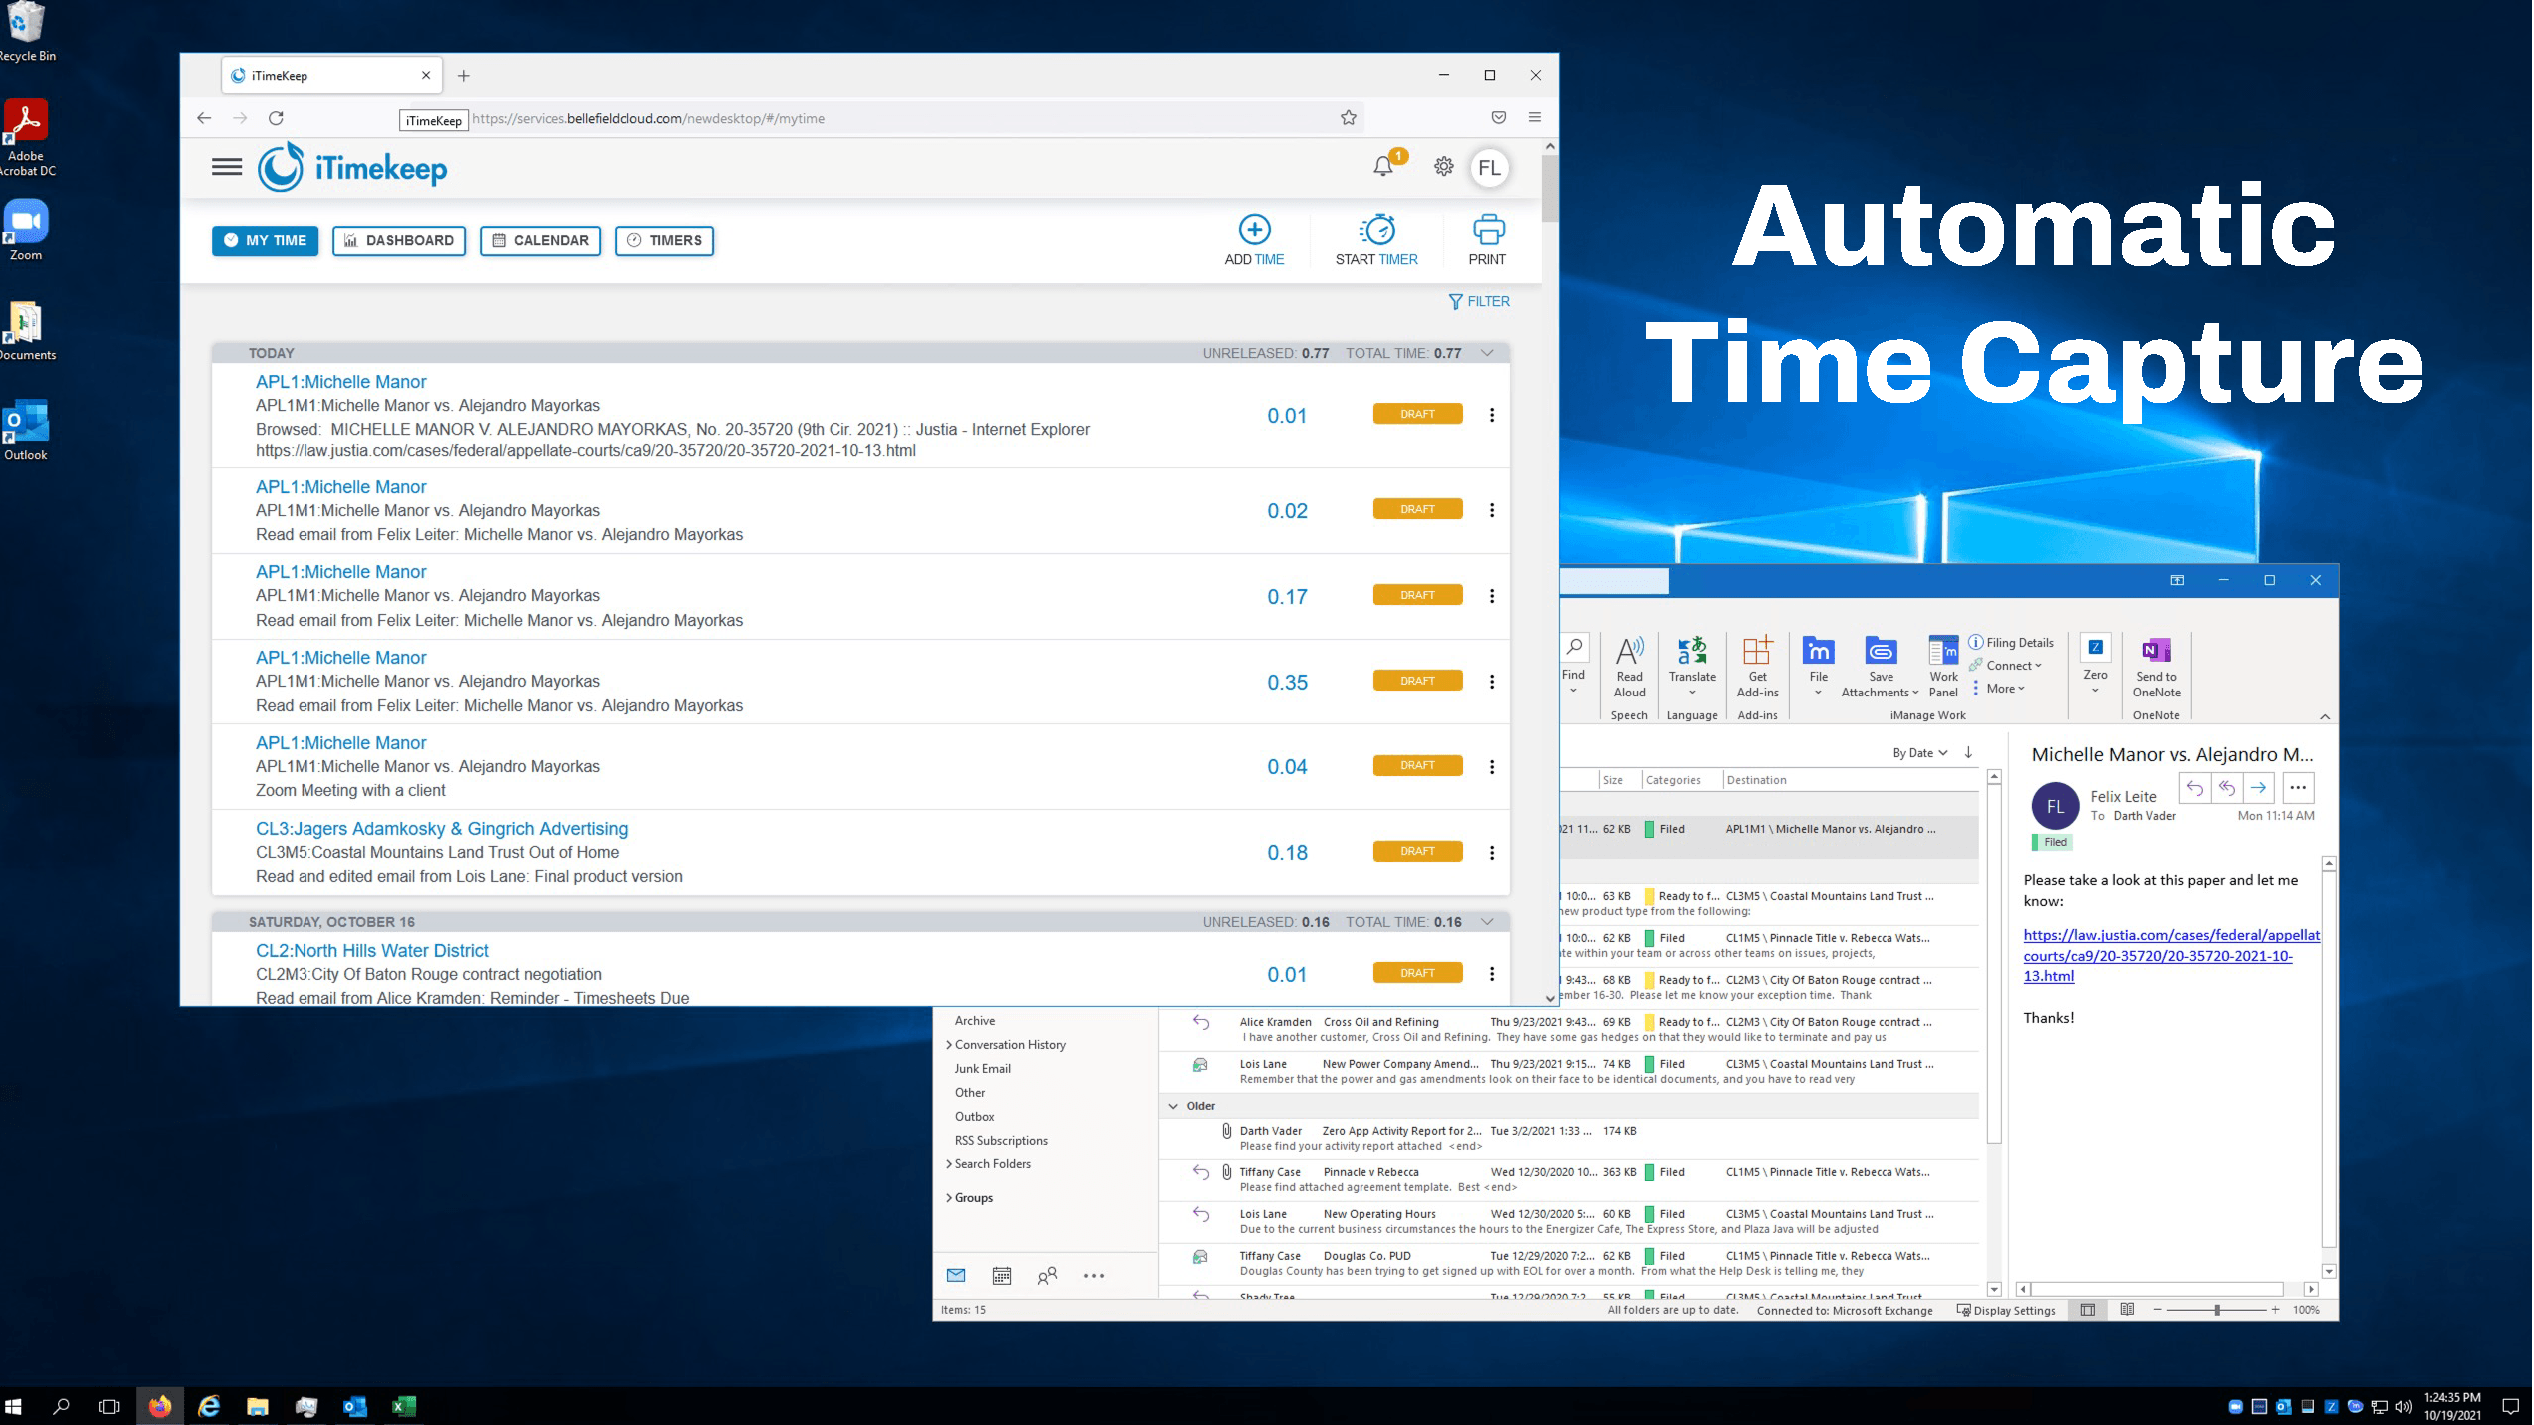Image resolution: width=2534 pixels, height=1425 pixels.
Task: Open the By Date sort dropdown
Action: [1919, 753]
